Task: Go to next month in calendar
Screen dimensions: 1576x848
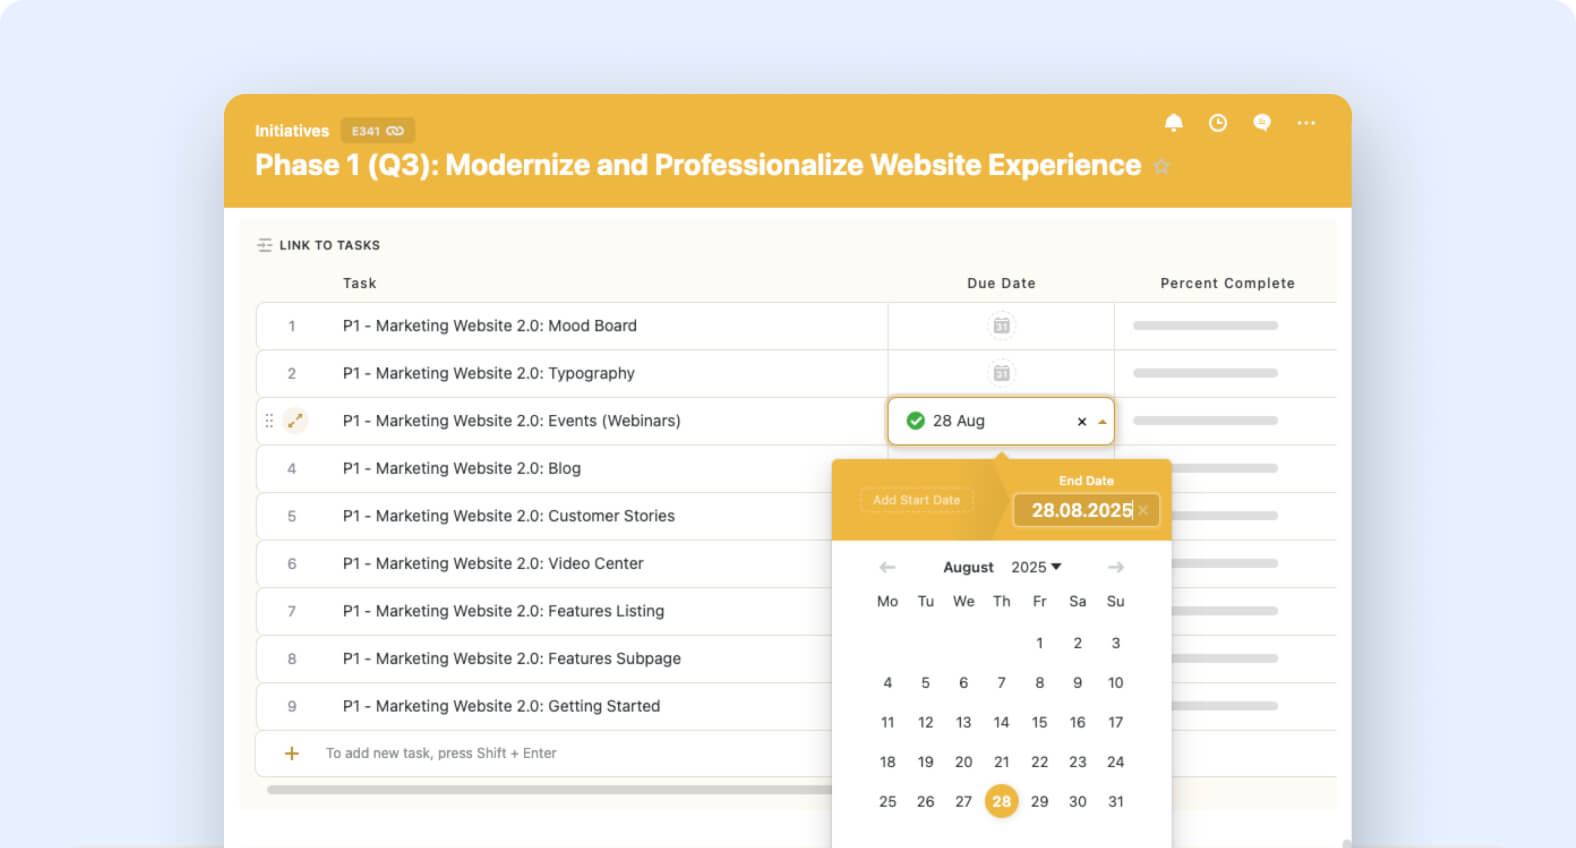Action: tap(1116, 567)
